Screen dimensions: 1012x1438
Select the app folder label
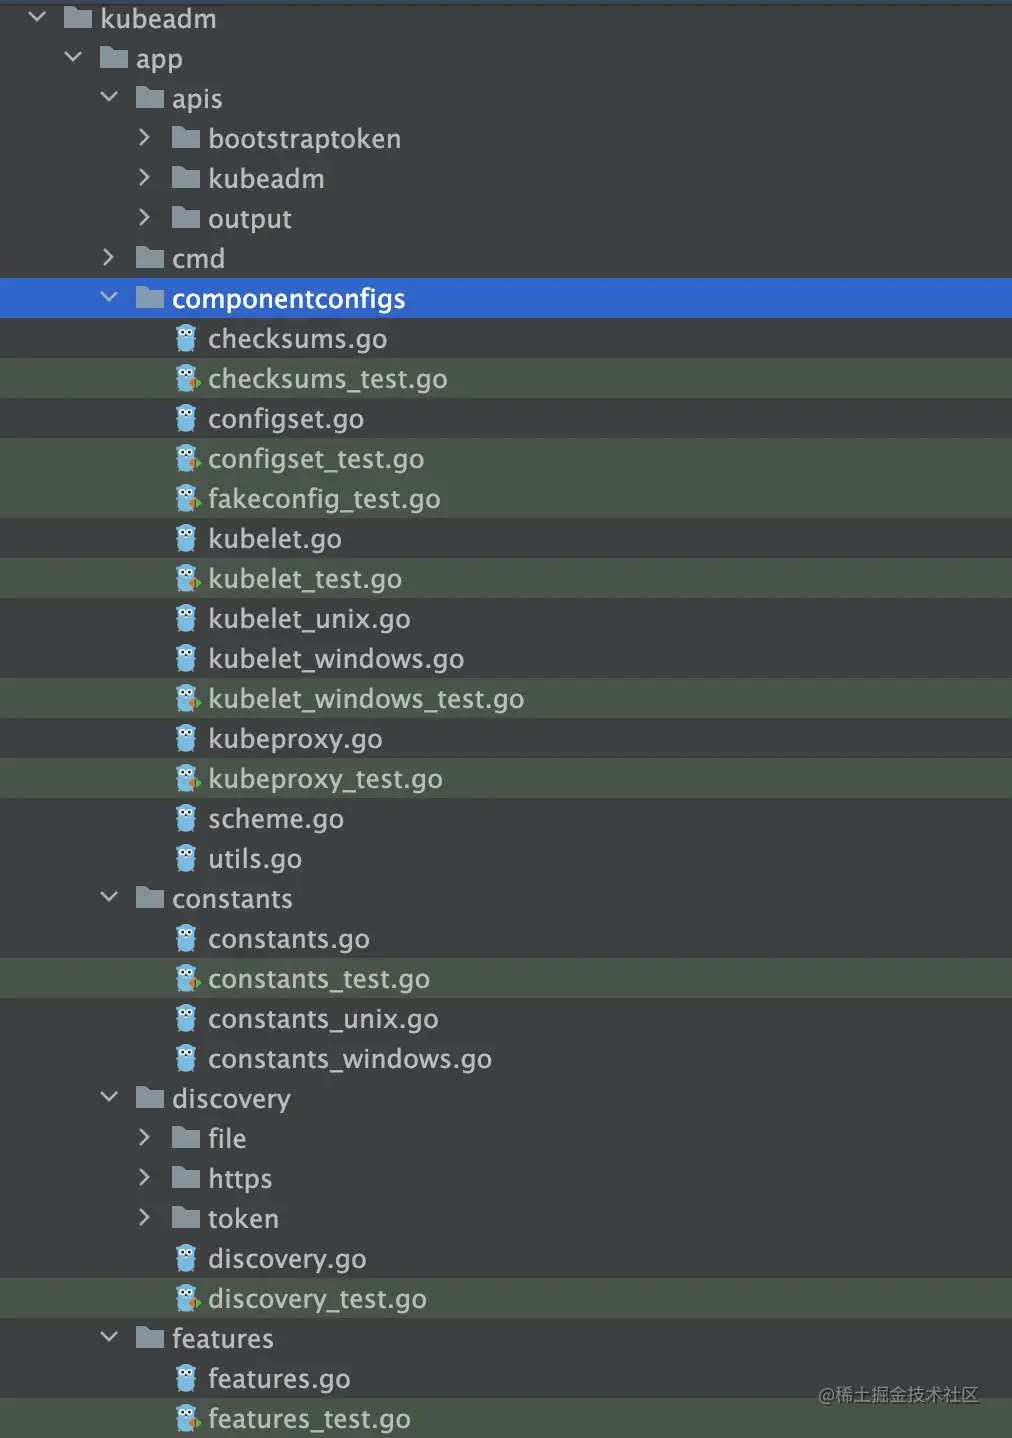(159, 60)
